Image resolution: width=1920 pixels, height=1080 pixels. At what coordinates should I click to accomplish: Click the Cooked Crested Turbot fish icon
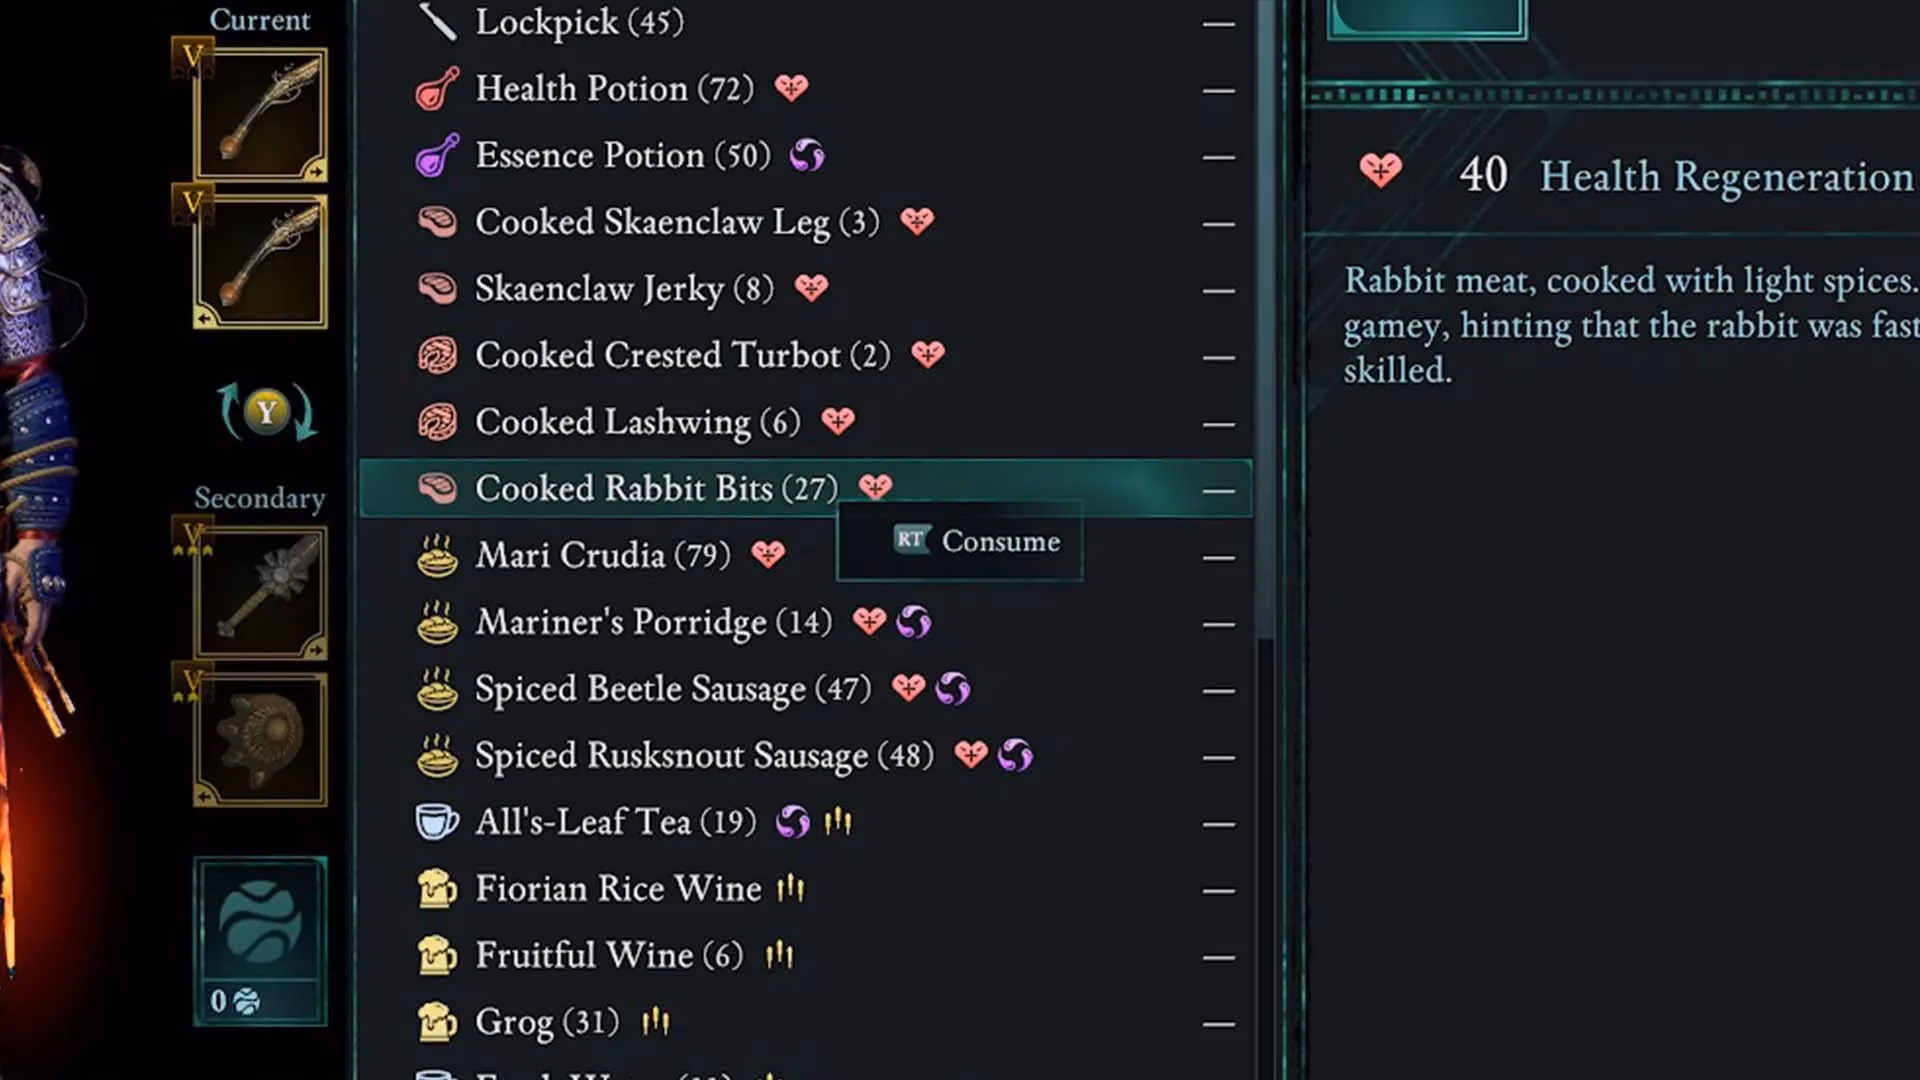coord(437,355)
